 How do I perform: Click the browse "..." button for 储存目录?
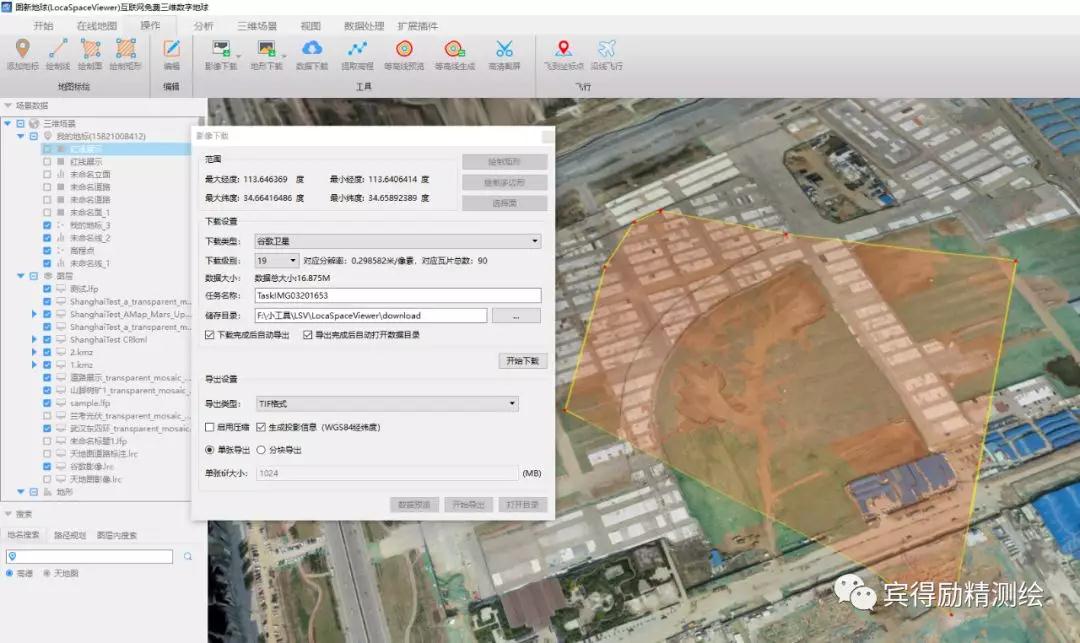click(517, 316)
